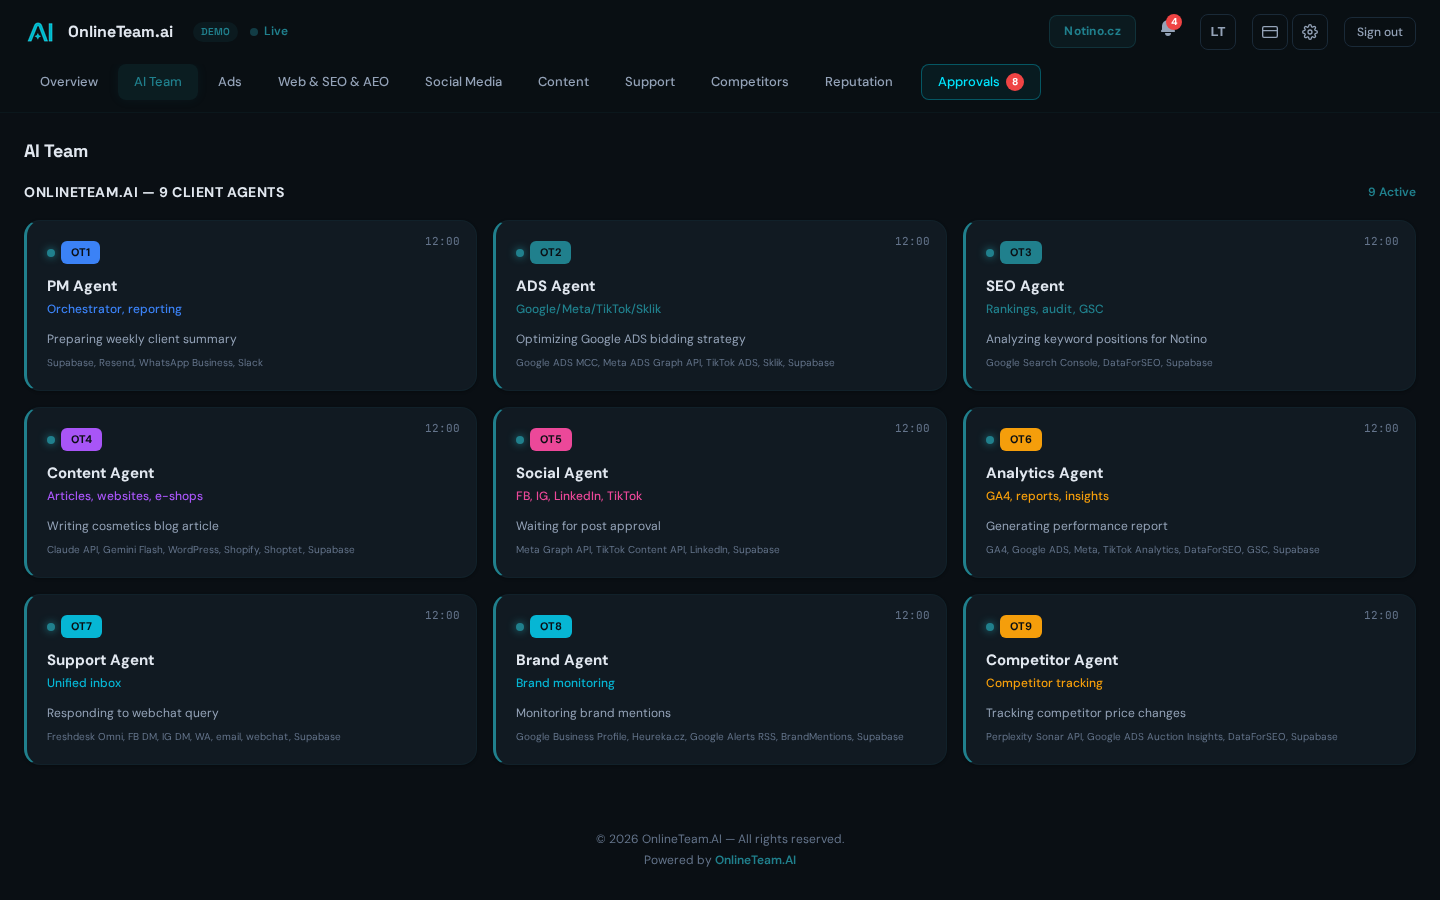Open the settings gear icon
This screenshot has width=1440, height=900.
point(1310,32)
